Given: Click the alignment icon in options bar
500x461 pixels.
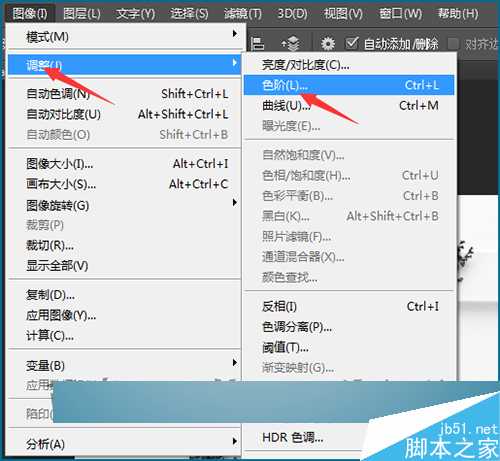Looking at the screenshot, I should pos(257,43).
